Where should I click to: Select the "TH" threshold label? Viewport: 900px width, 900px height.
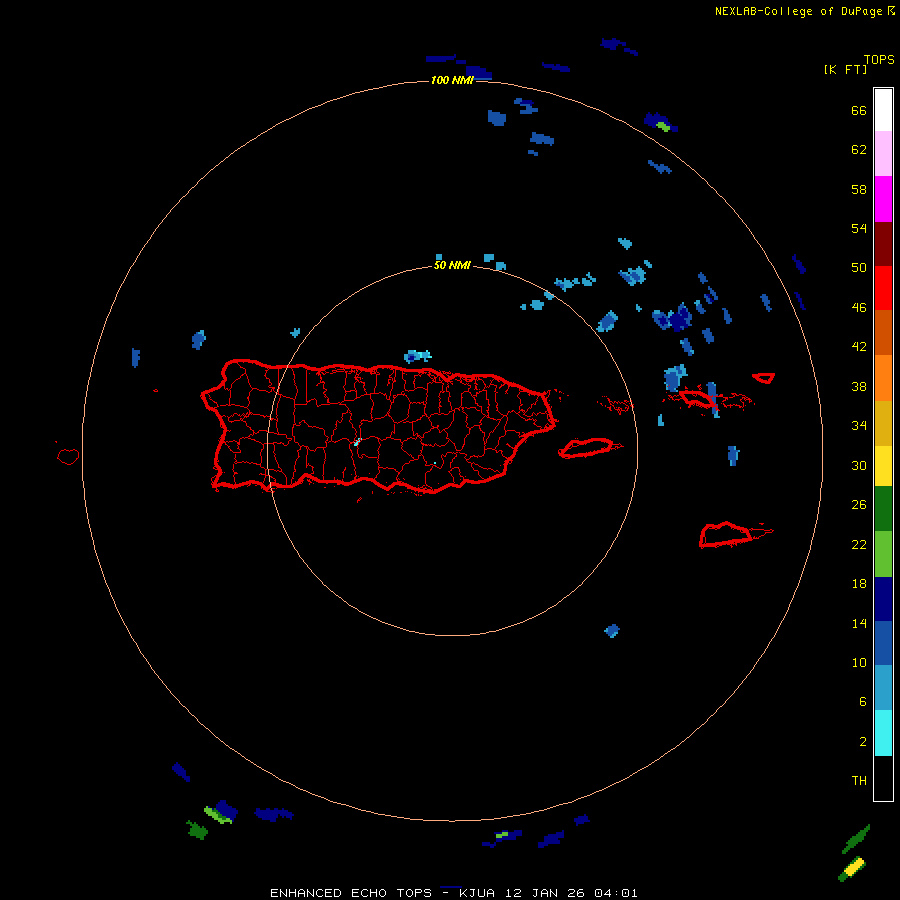click(859, 781)
